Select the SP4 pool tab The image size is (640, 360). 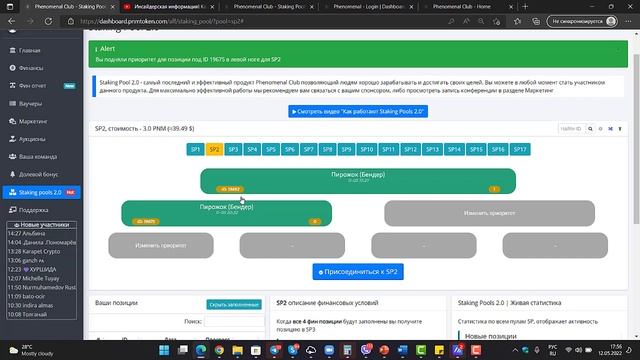[252, 149]
